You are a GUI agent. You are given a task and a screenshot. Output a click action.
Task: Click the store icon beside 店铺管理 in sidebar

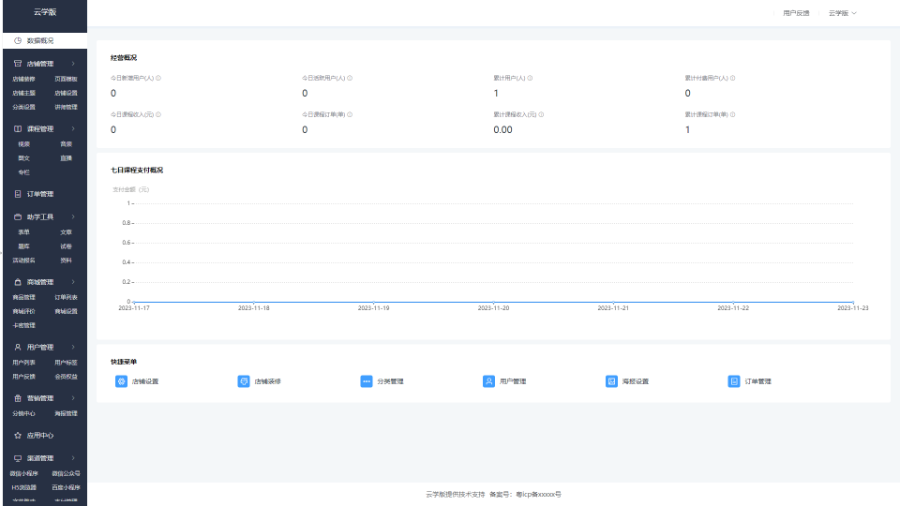coord(18,64)
